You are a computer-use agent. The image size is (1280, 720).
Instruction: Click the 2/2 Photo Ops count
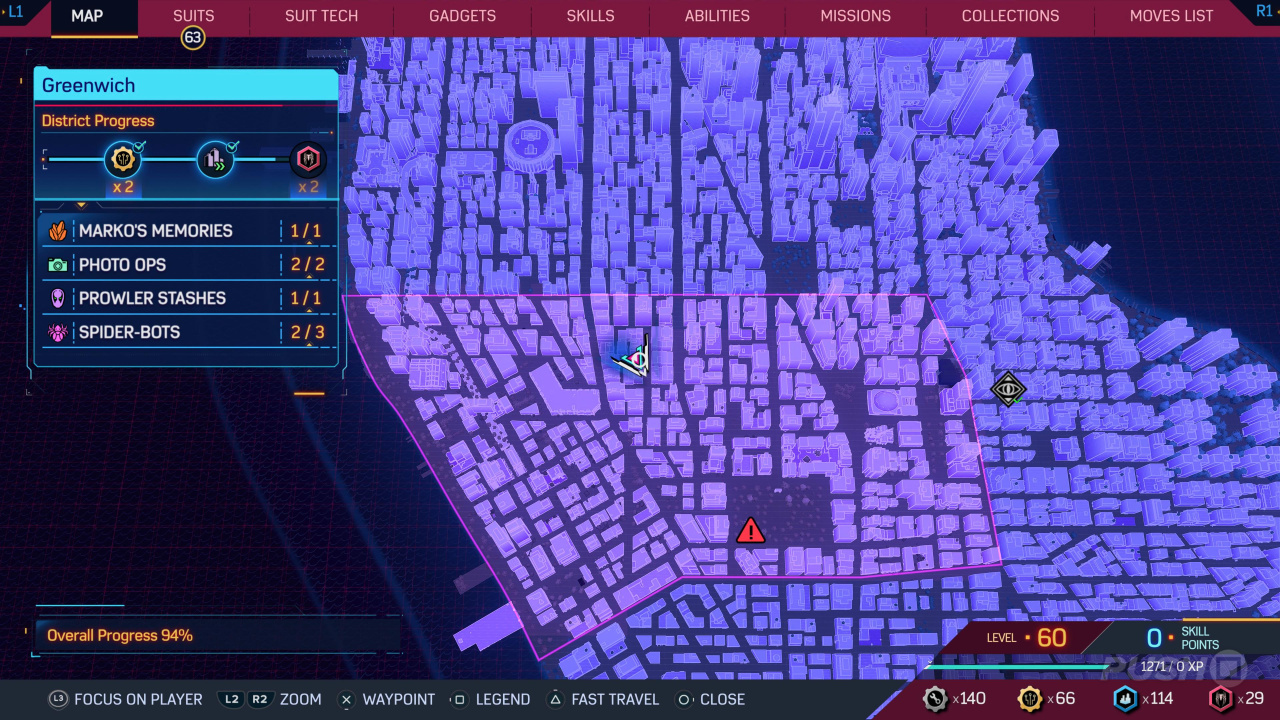point(306,265)
